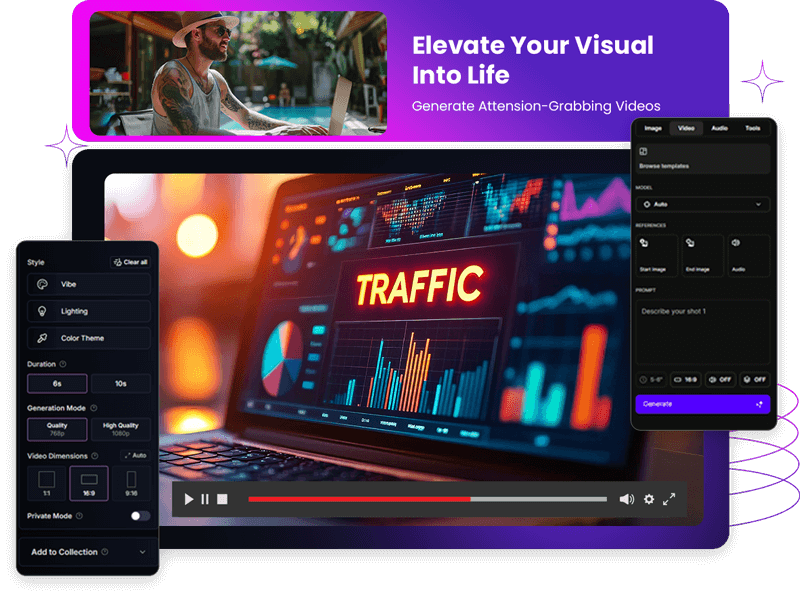This screenshot has height=596, width=800.
Task: Add a Start Image reference
Action: tap(653, 255)
